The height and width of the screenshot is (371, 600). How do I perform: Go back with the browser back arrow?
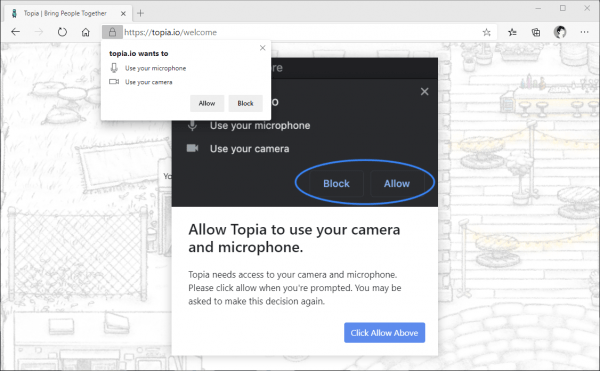[x=15, y=32]
